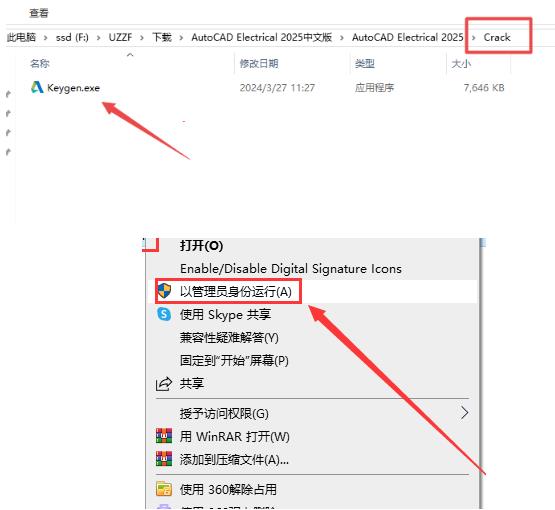Click the share arrow icon beside 共享

pyautogui.click(x=164, y=384)
